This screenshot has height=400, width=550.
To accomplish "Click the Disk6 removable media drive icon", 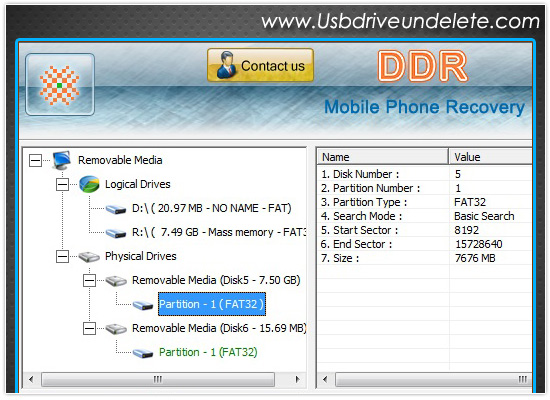I will (x=116, y=328).
